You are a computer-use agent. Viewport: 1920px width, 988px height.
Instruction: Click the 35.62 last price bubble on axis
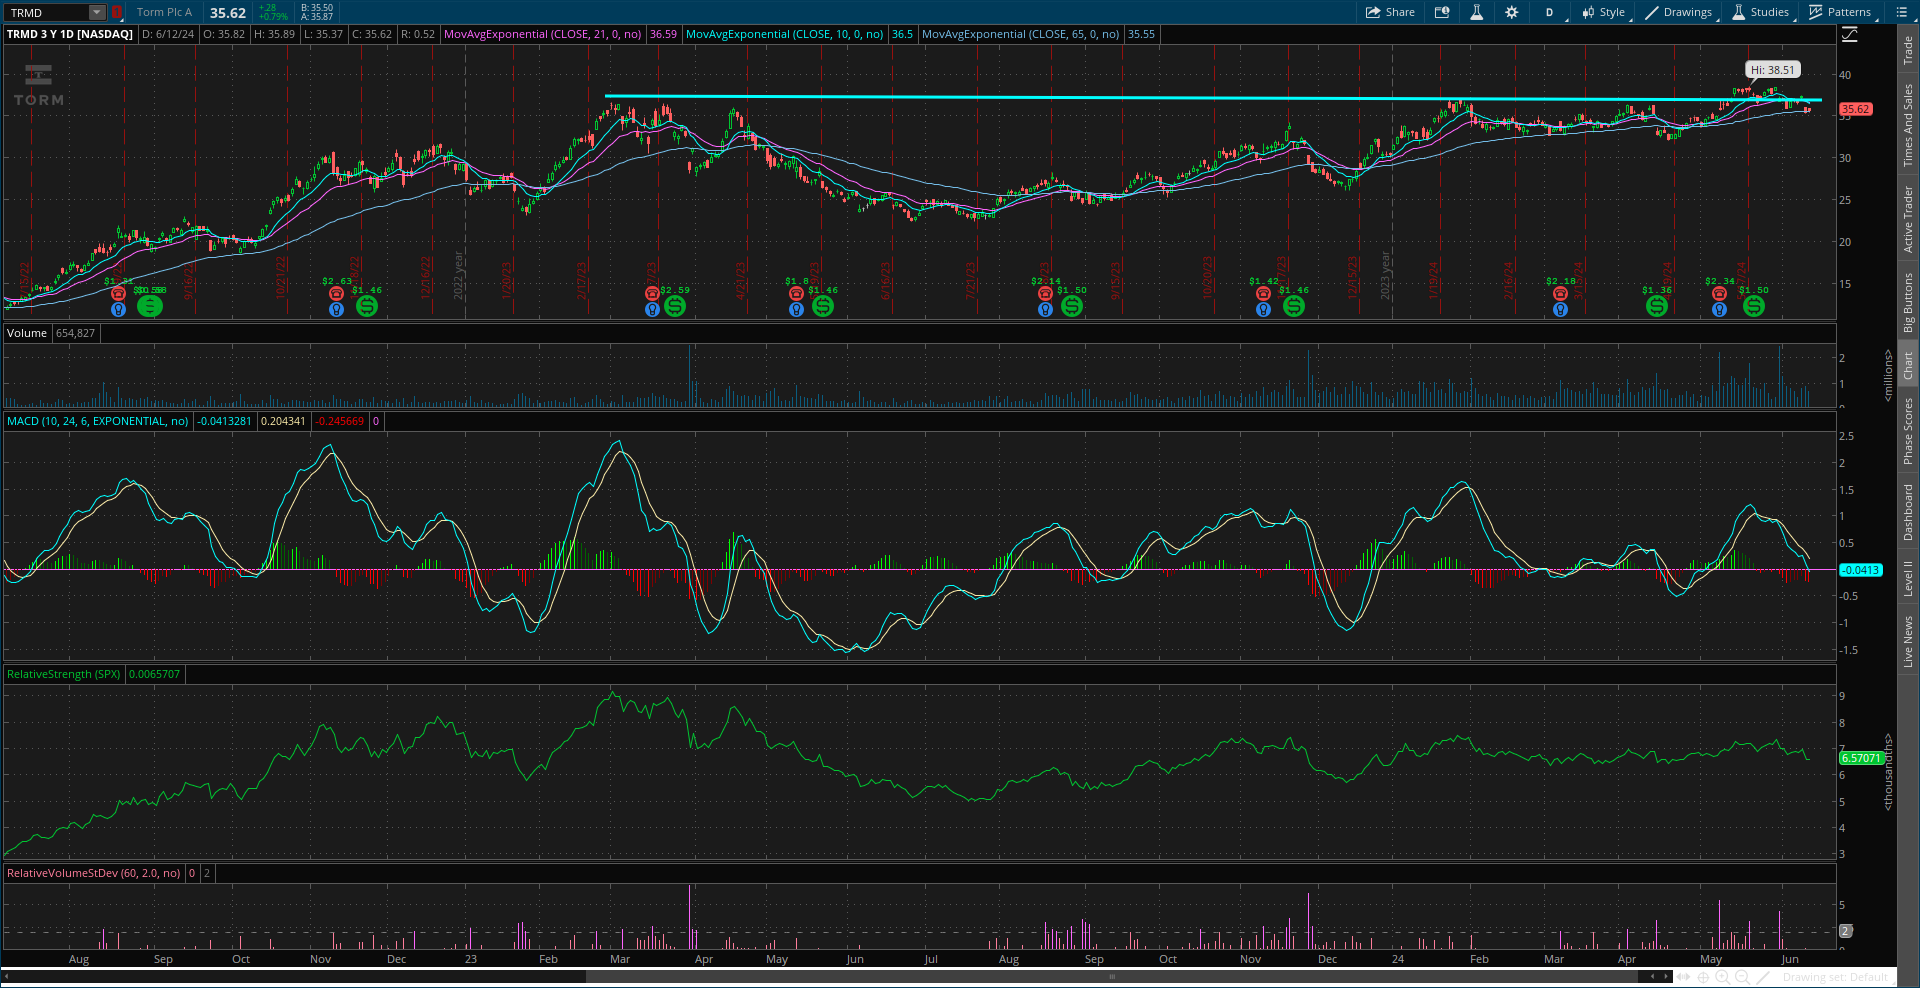pos(1855,109)
